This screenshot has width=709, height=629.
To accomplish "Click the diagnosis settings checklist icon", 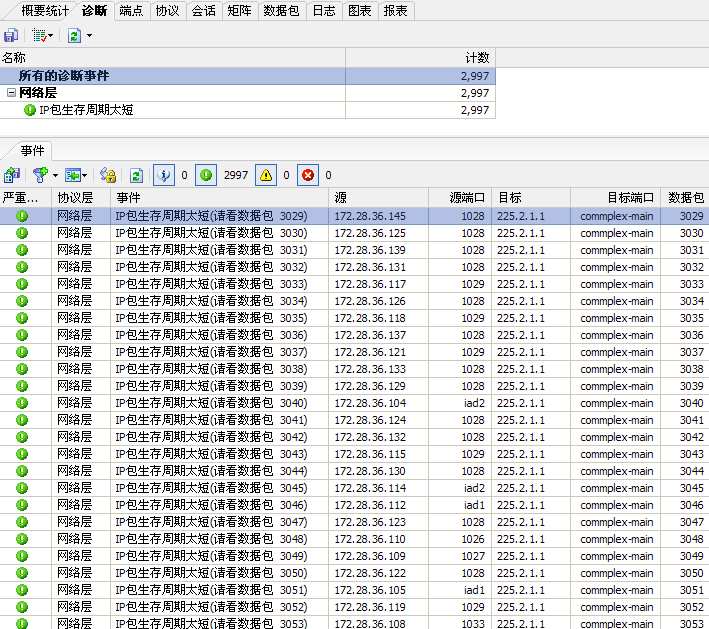I will tap(39, 35).
